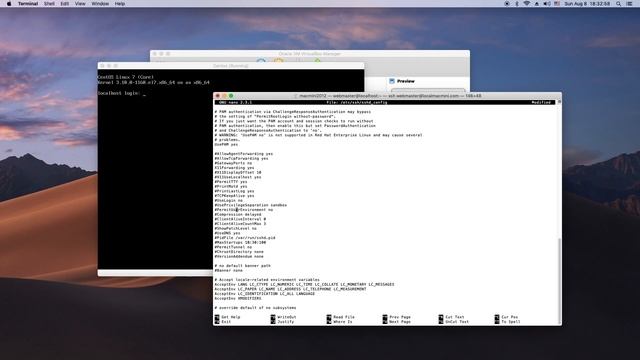640x360 pixels.
Task: Click the #ChrootDirectory none line
Action: [239, 252]
